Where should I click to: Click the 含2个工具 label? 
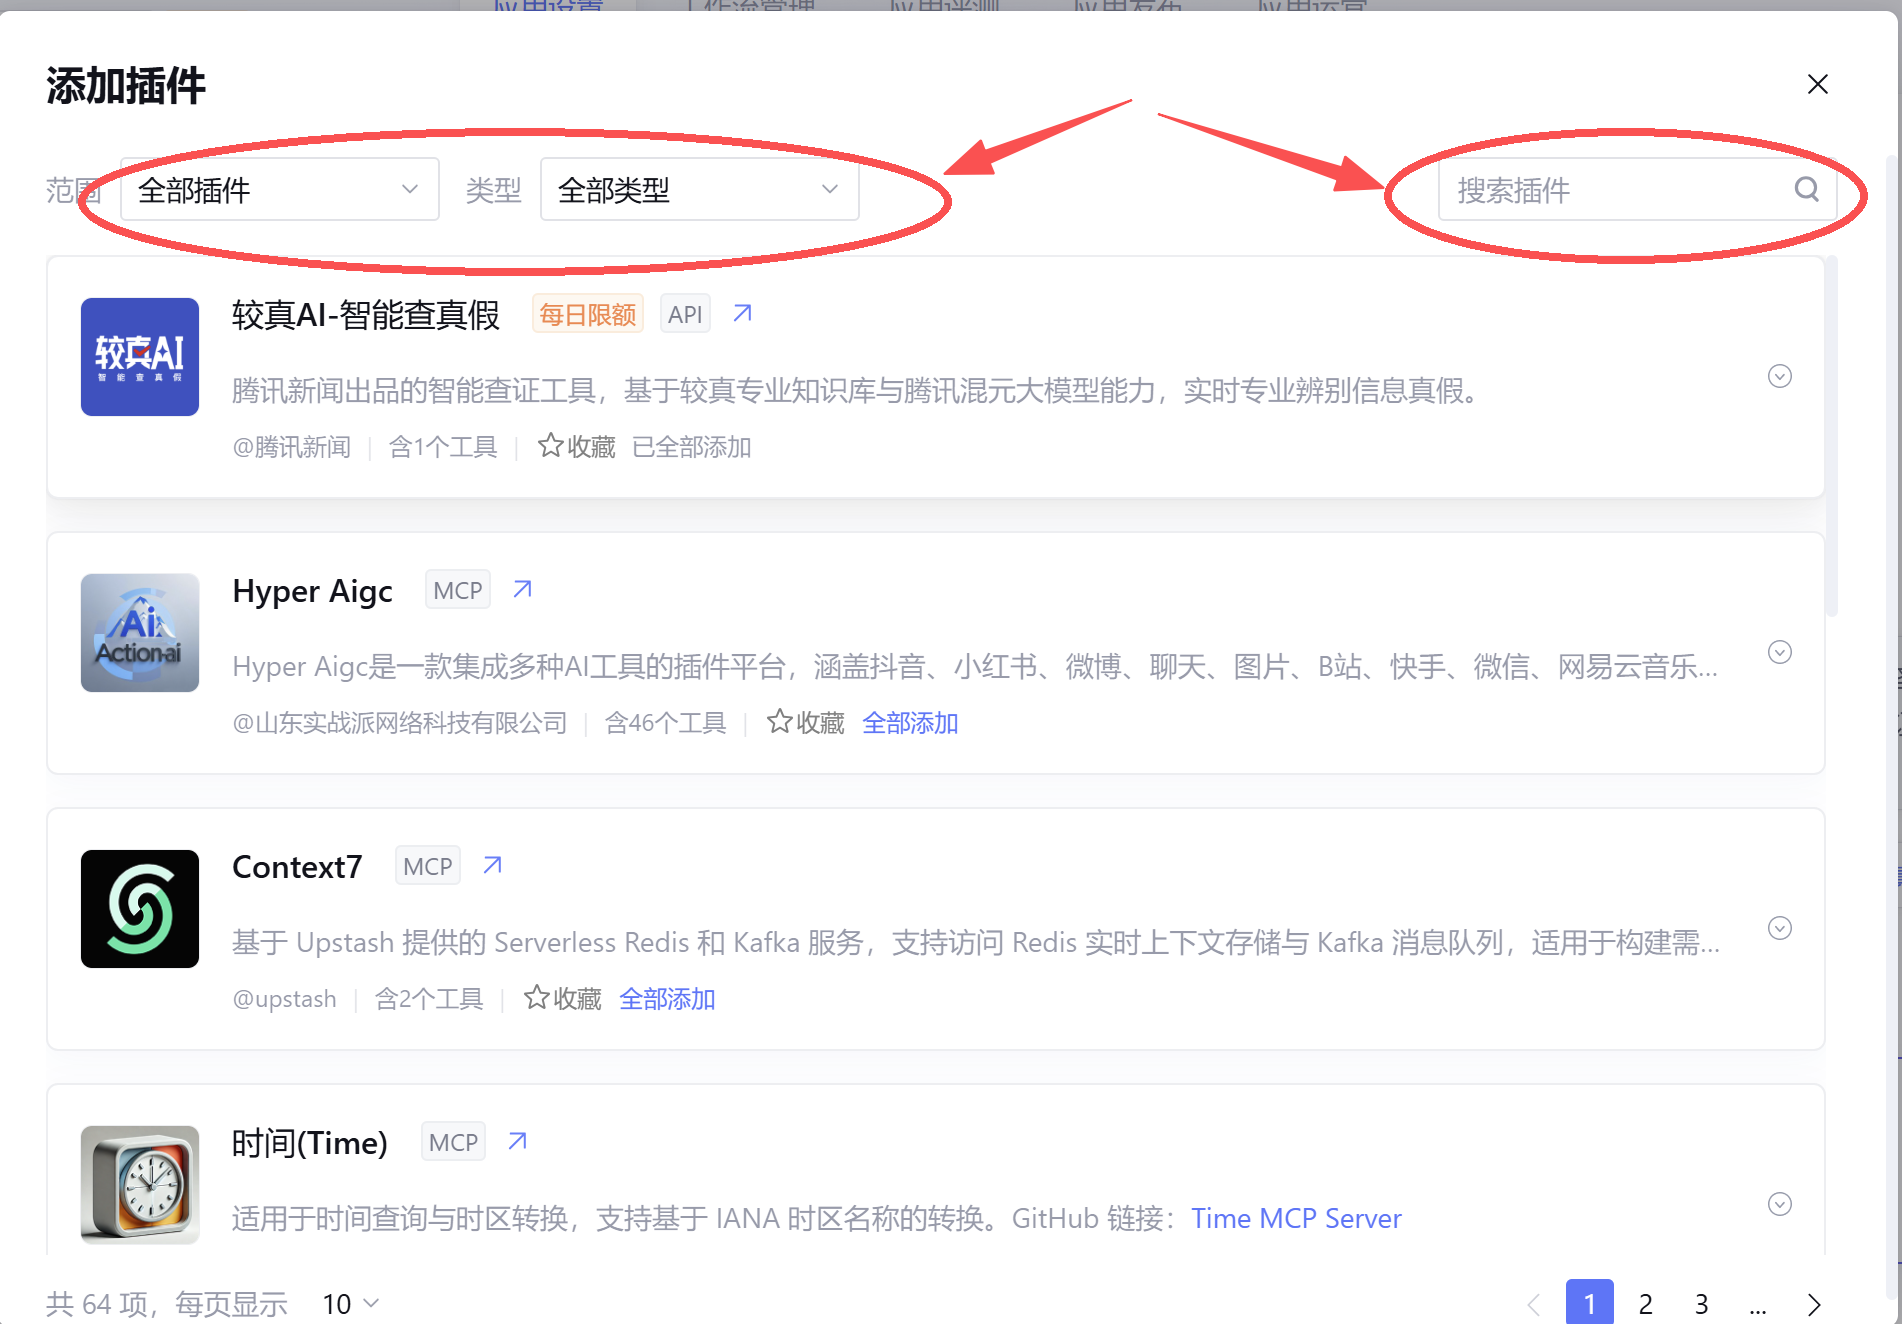429,998
